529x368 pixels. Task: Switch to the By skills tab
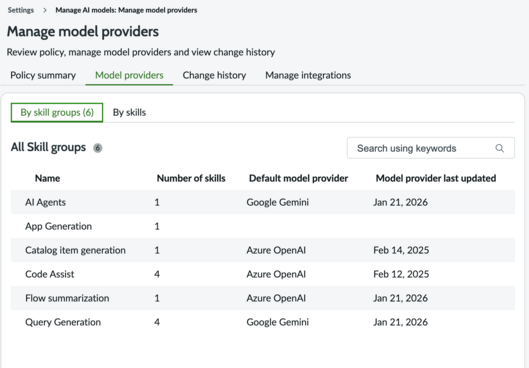(x=129, y=112)
